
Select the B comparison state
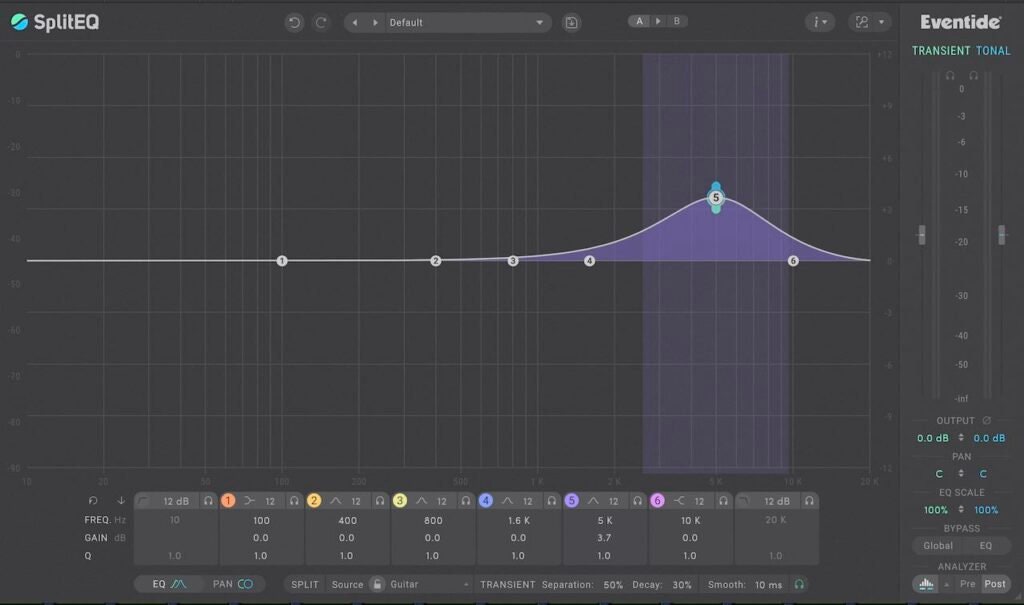pyautogui.click(x=677, y=21)
